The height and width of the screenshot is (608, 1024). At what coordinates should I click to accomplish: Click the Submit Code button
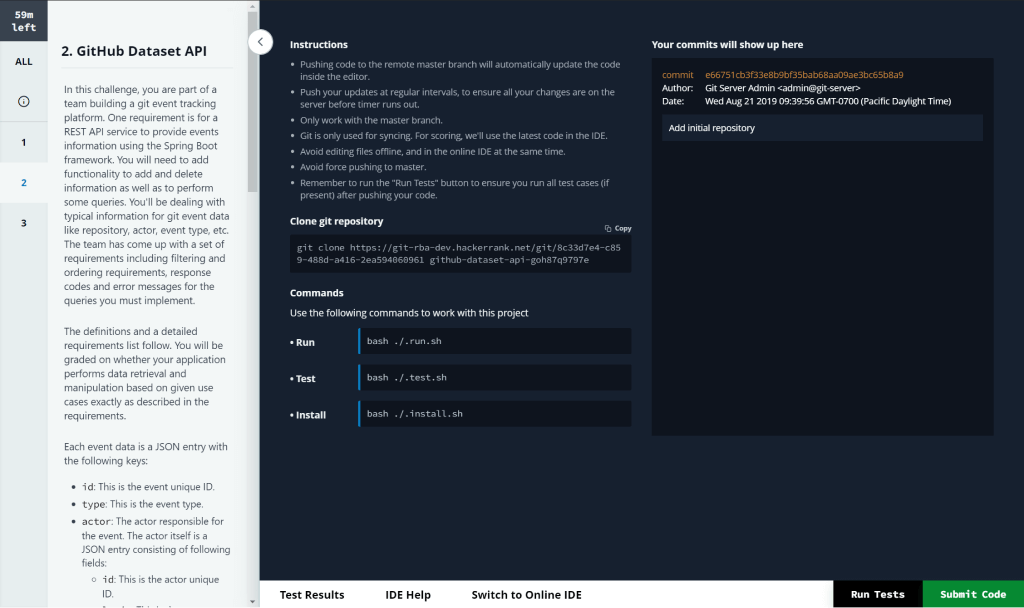coord(973,594)
